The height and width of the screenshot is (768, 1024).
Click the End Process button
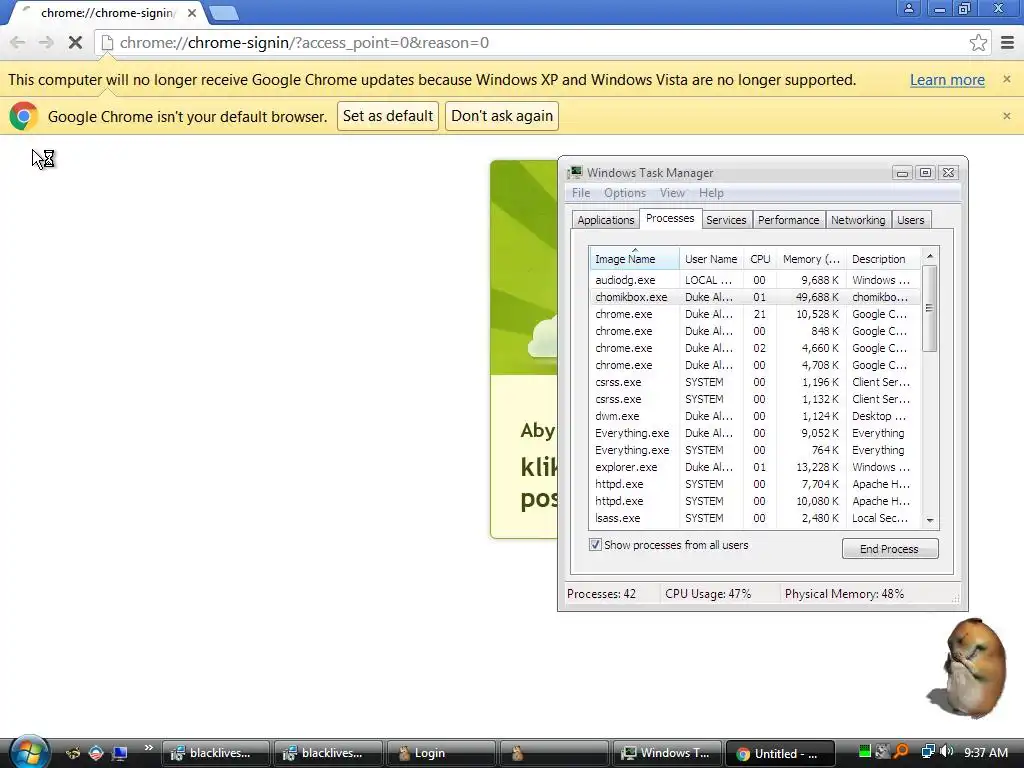pos(889,549)
